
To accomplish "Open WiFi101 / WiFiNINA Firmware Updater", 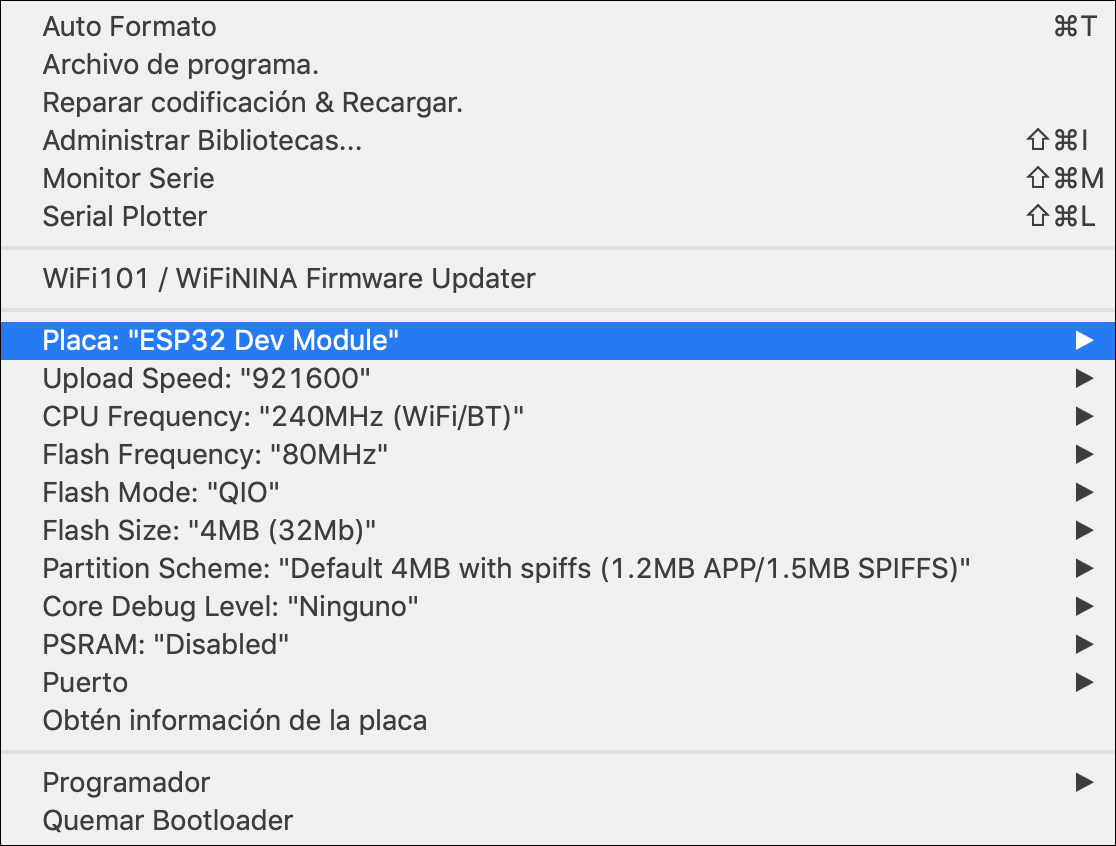I will [558, 278].
